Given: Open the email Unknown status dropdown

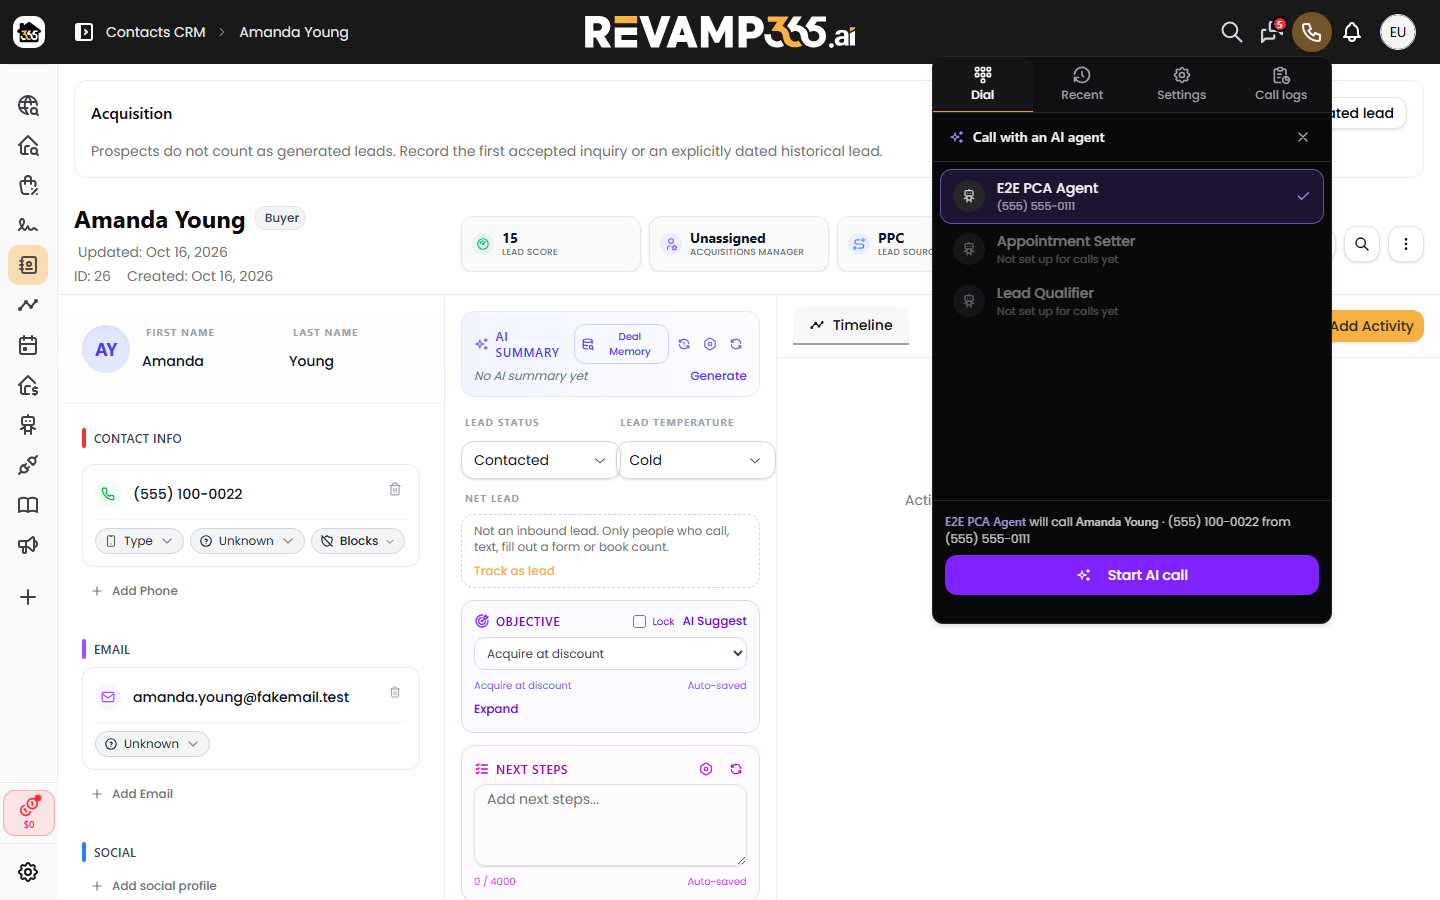Looking at the screenshot, I should point(152,744).
